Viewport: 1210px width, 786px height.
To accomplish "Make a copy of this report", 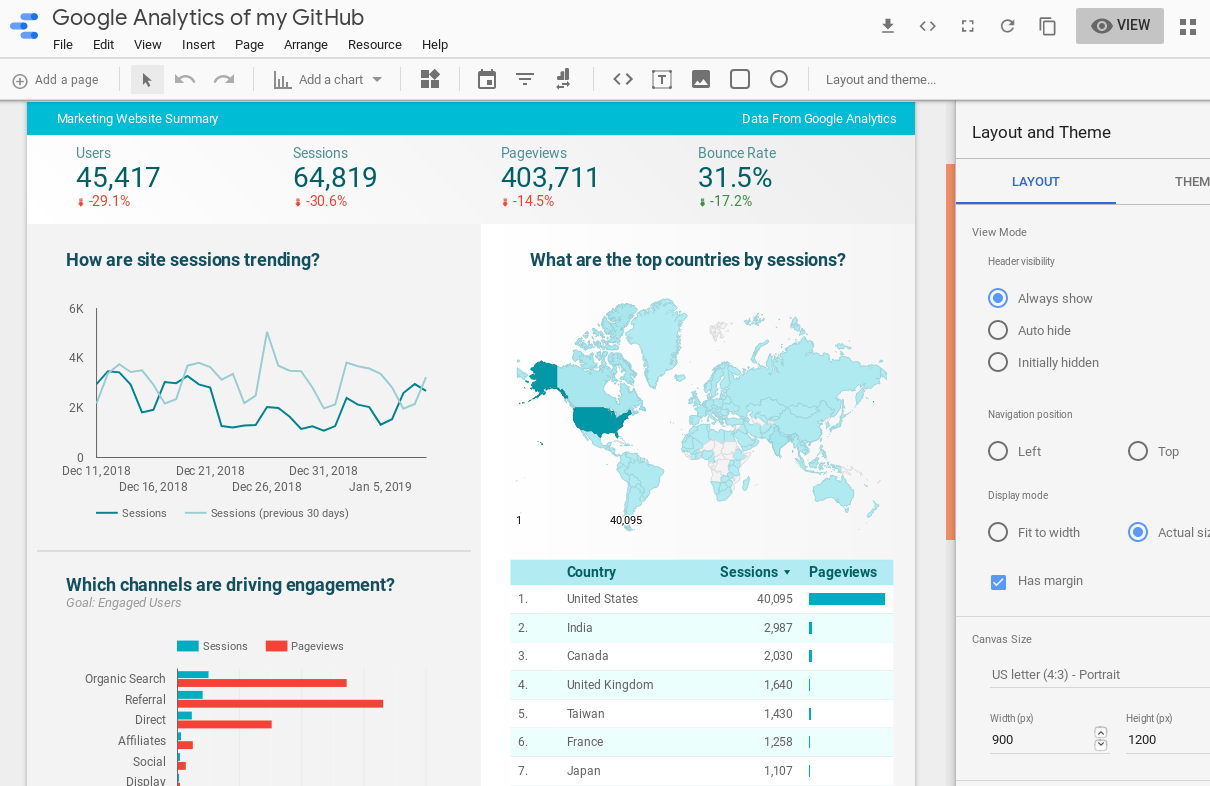I will tap(1047, 27).
